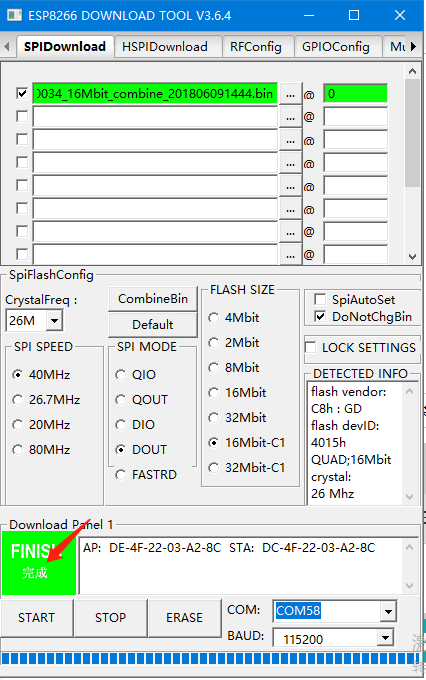
Task: Open the BAUD rate dropdown showing 115200
Action: [x=384, y=638]
